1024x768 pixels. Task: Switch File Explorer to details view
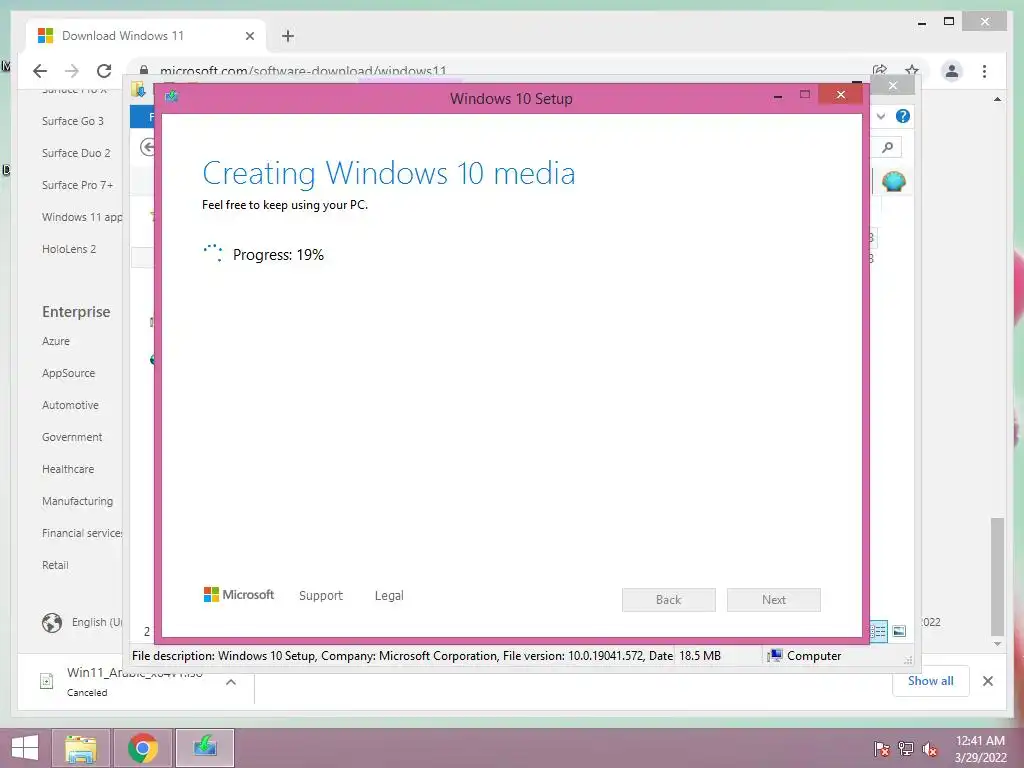click(879, 631)
